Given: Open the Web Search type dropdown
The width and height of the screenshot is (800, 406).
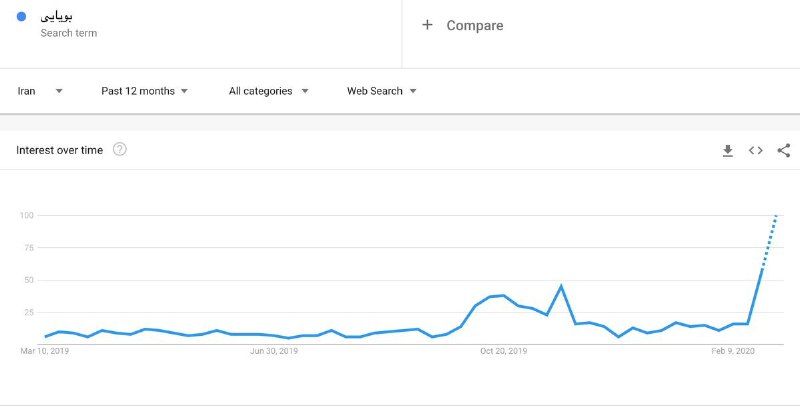Looking at the screenshot, I should coord(381,91).
